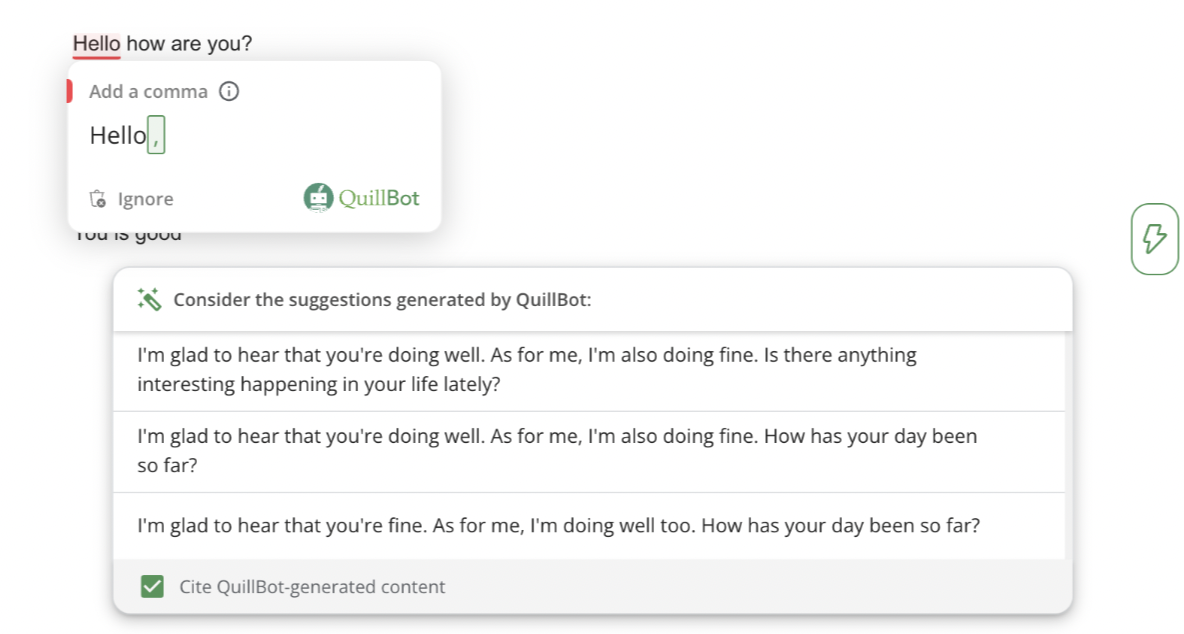The height and width of the screenshot is (634, 1184).
Task: Click the red error marker on the card
Action: pyautogui.click(x=70, y=91)
